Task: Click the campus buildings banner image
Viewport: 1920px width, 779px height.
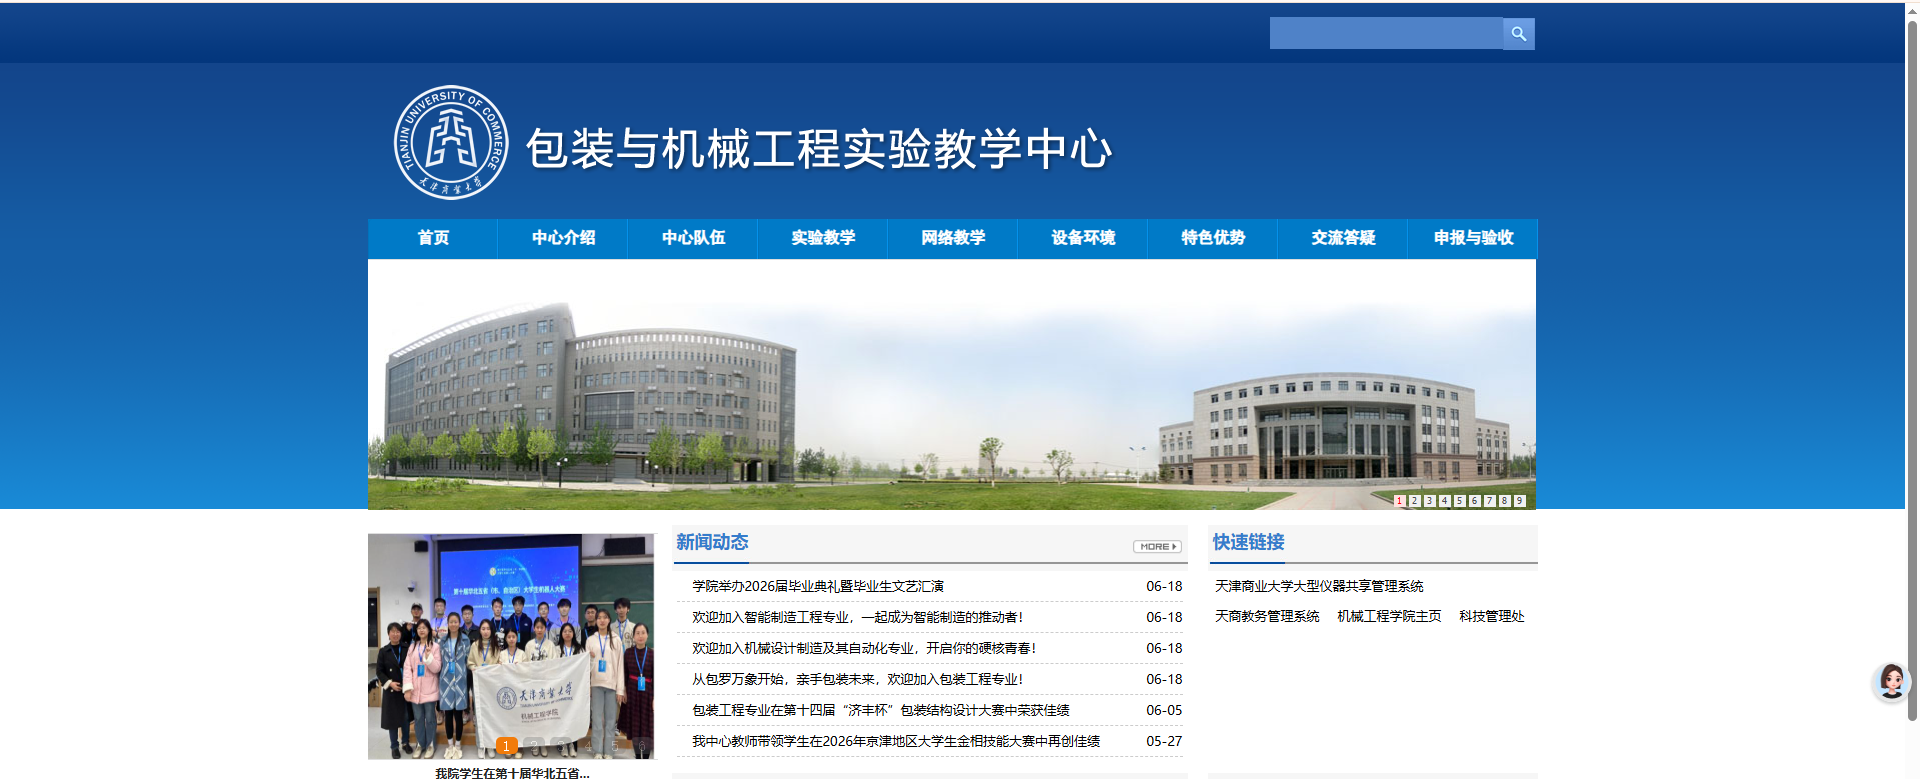Action: [x=952, y=385]
